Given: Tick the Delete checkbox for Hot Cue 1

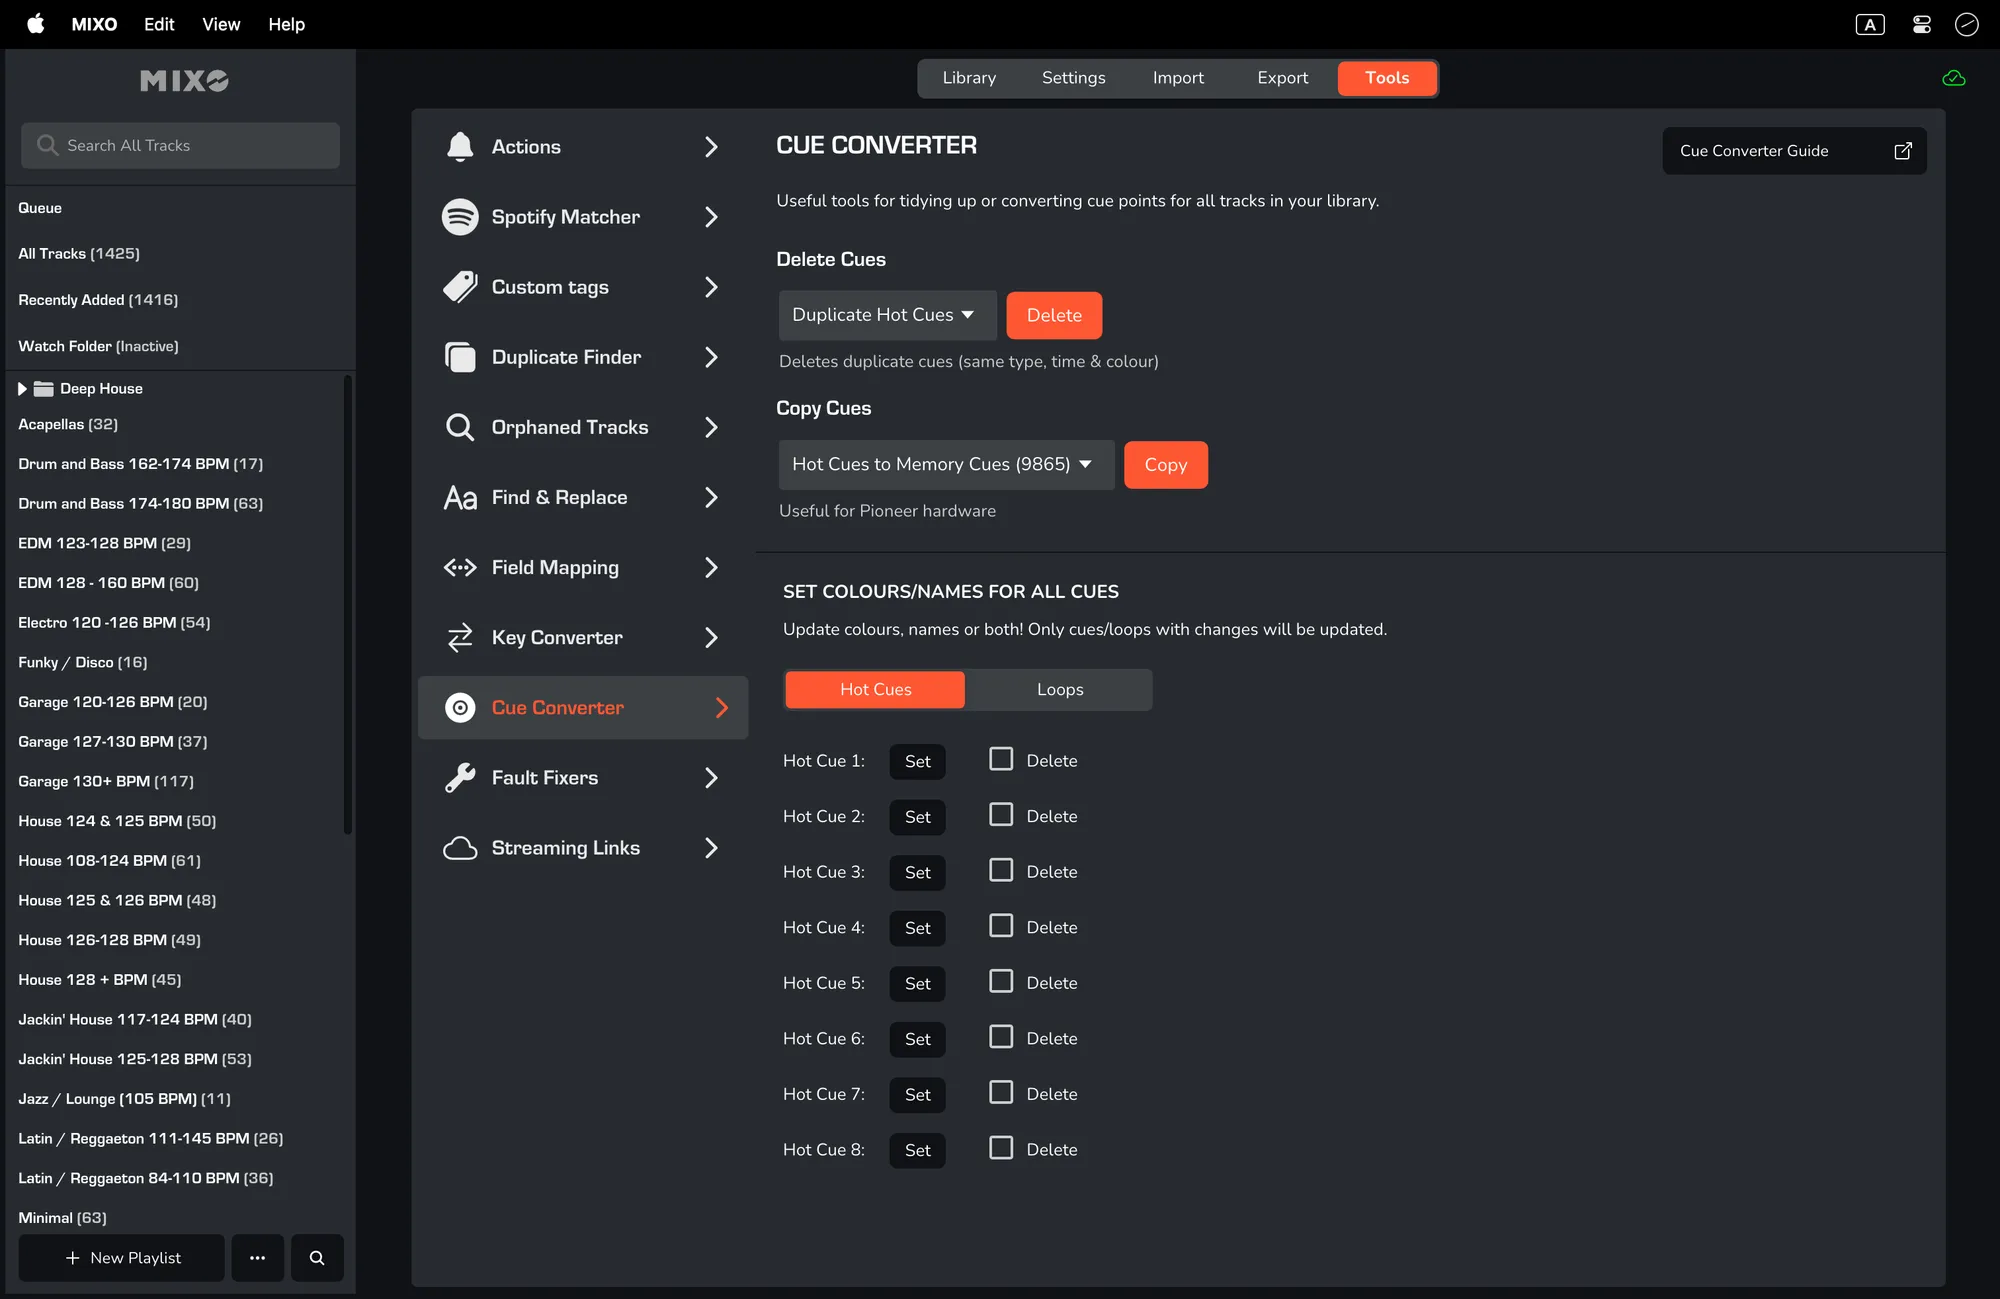Looking at the screenshot, I should coord(1001,759).
